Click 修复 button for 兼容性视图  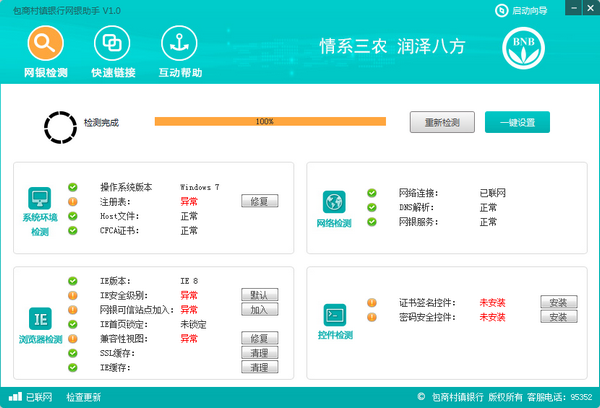pyautogui.click(x=259, y=338)
